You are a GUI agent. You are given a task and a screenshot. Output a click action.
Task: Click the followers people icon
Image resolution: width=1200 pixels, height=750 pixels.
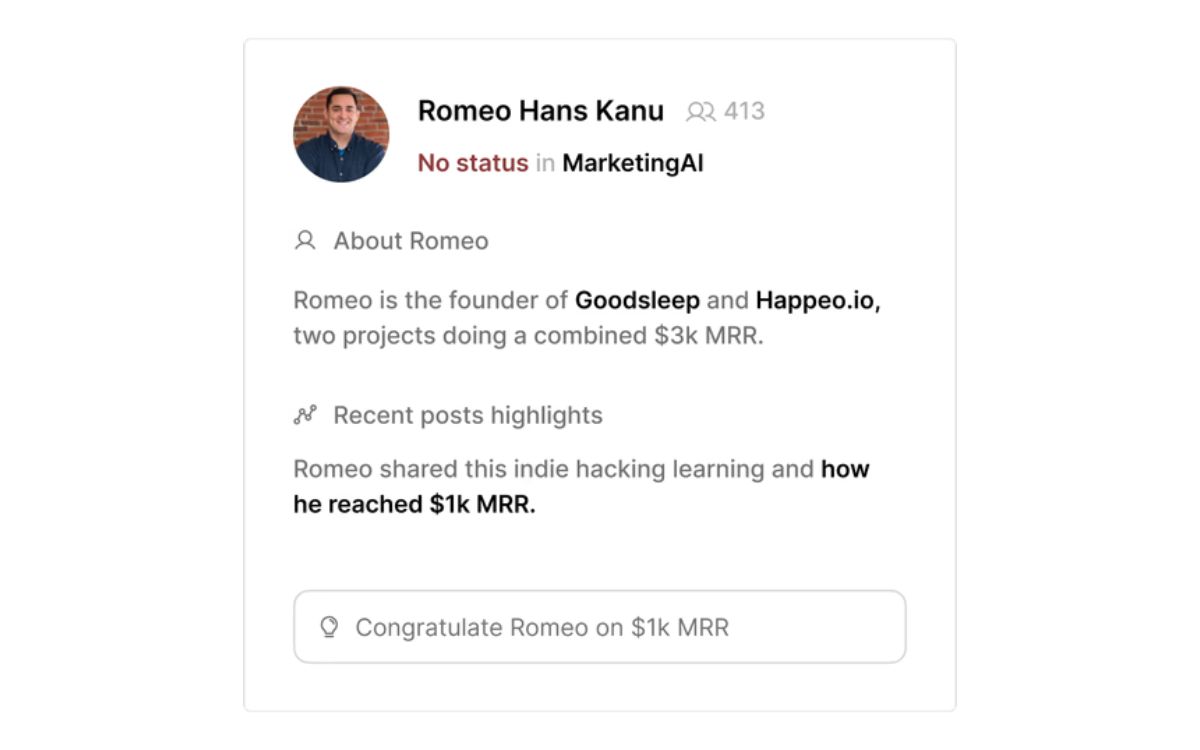pyautogui.click(x=700, y=112)
